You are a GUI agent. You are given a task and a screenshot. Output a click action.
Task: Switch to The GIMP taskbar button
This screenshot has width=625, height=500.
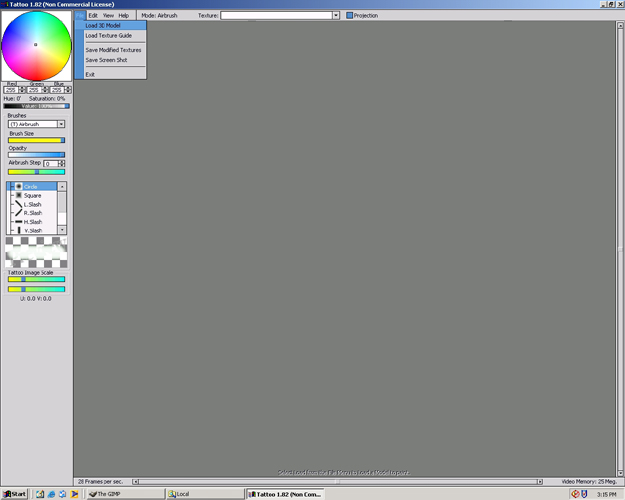pos(125,494)
